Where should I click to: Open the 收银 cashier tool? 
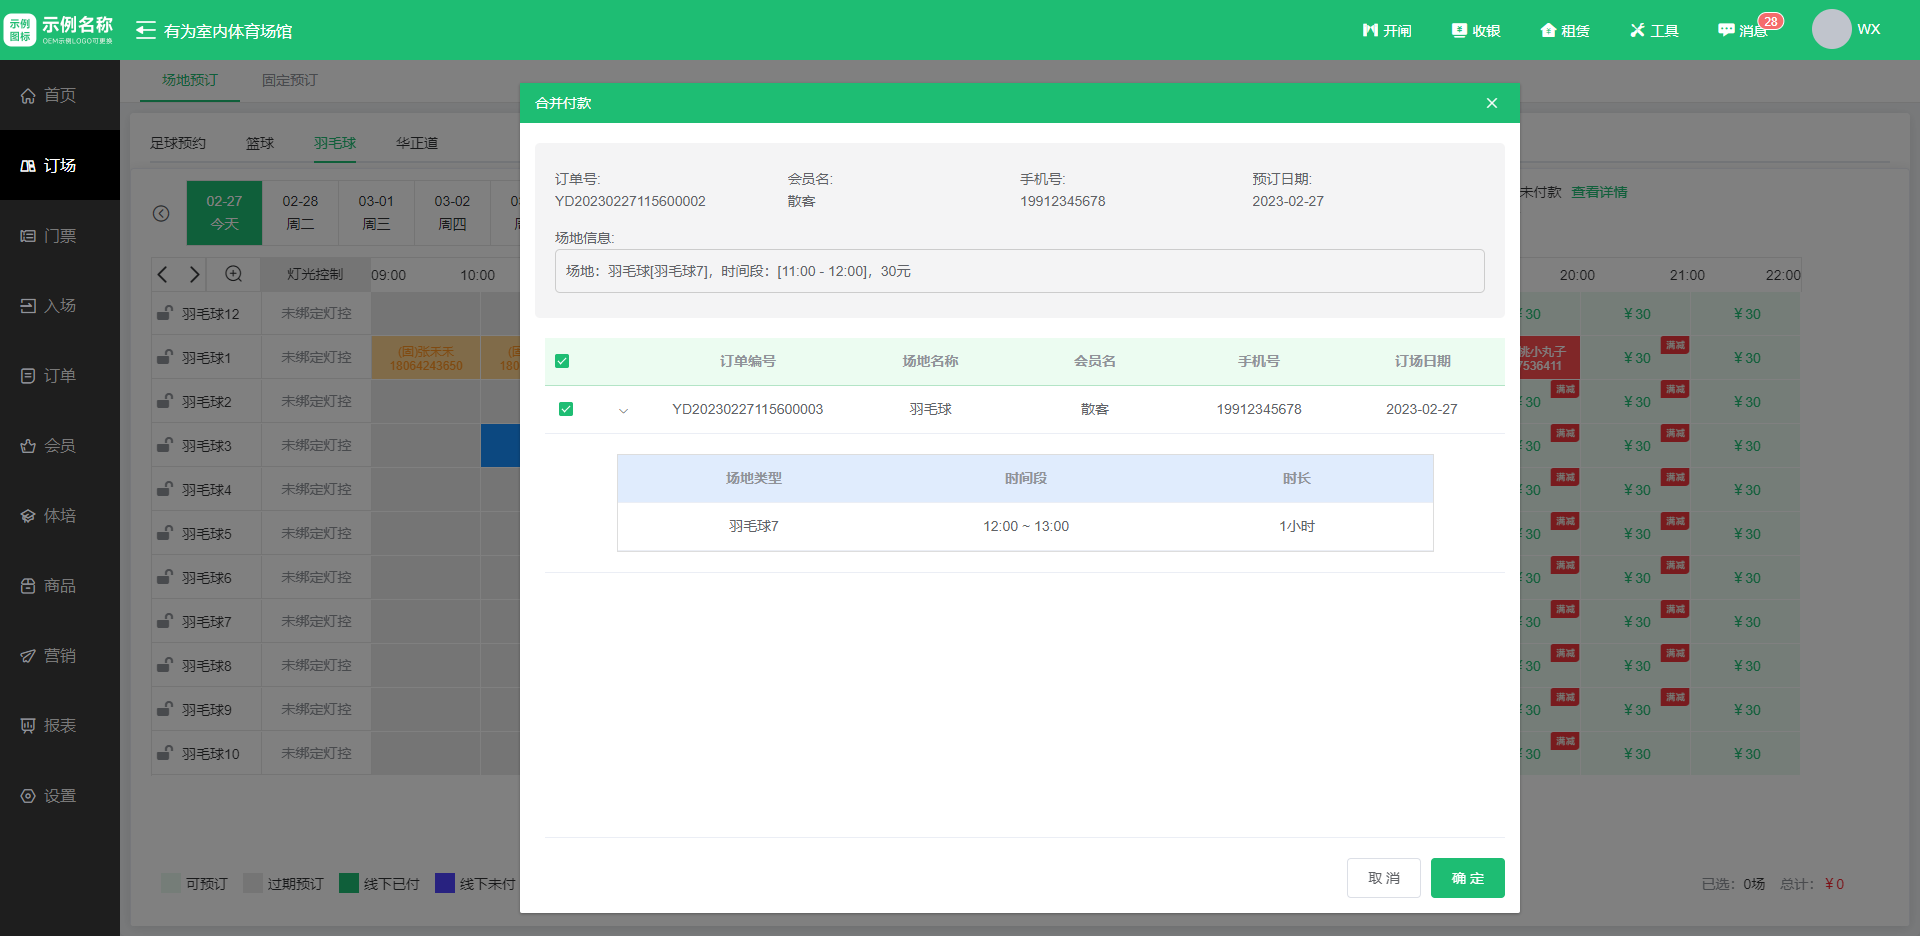(x=1459, y=31)
